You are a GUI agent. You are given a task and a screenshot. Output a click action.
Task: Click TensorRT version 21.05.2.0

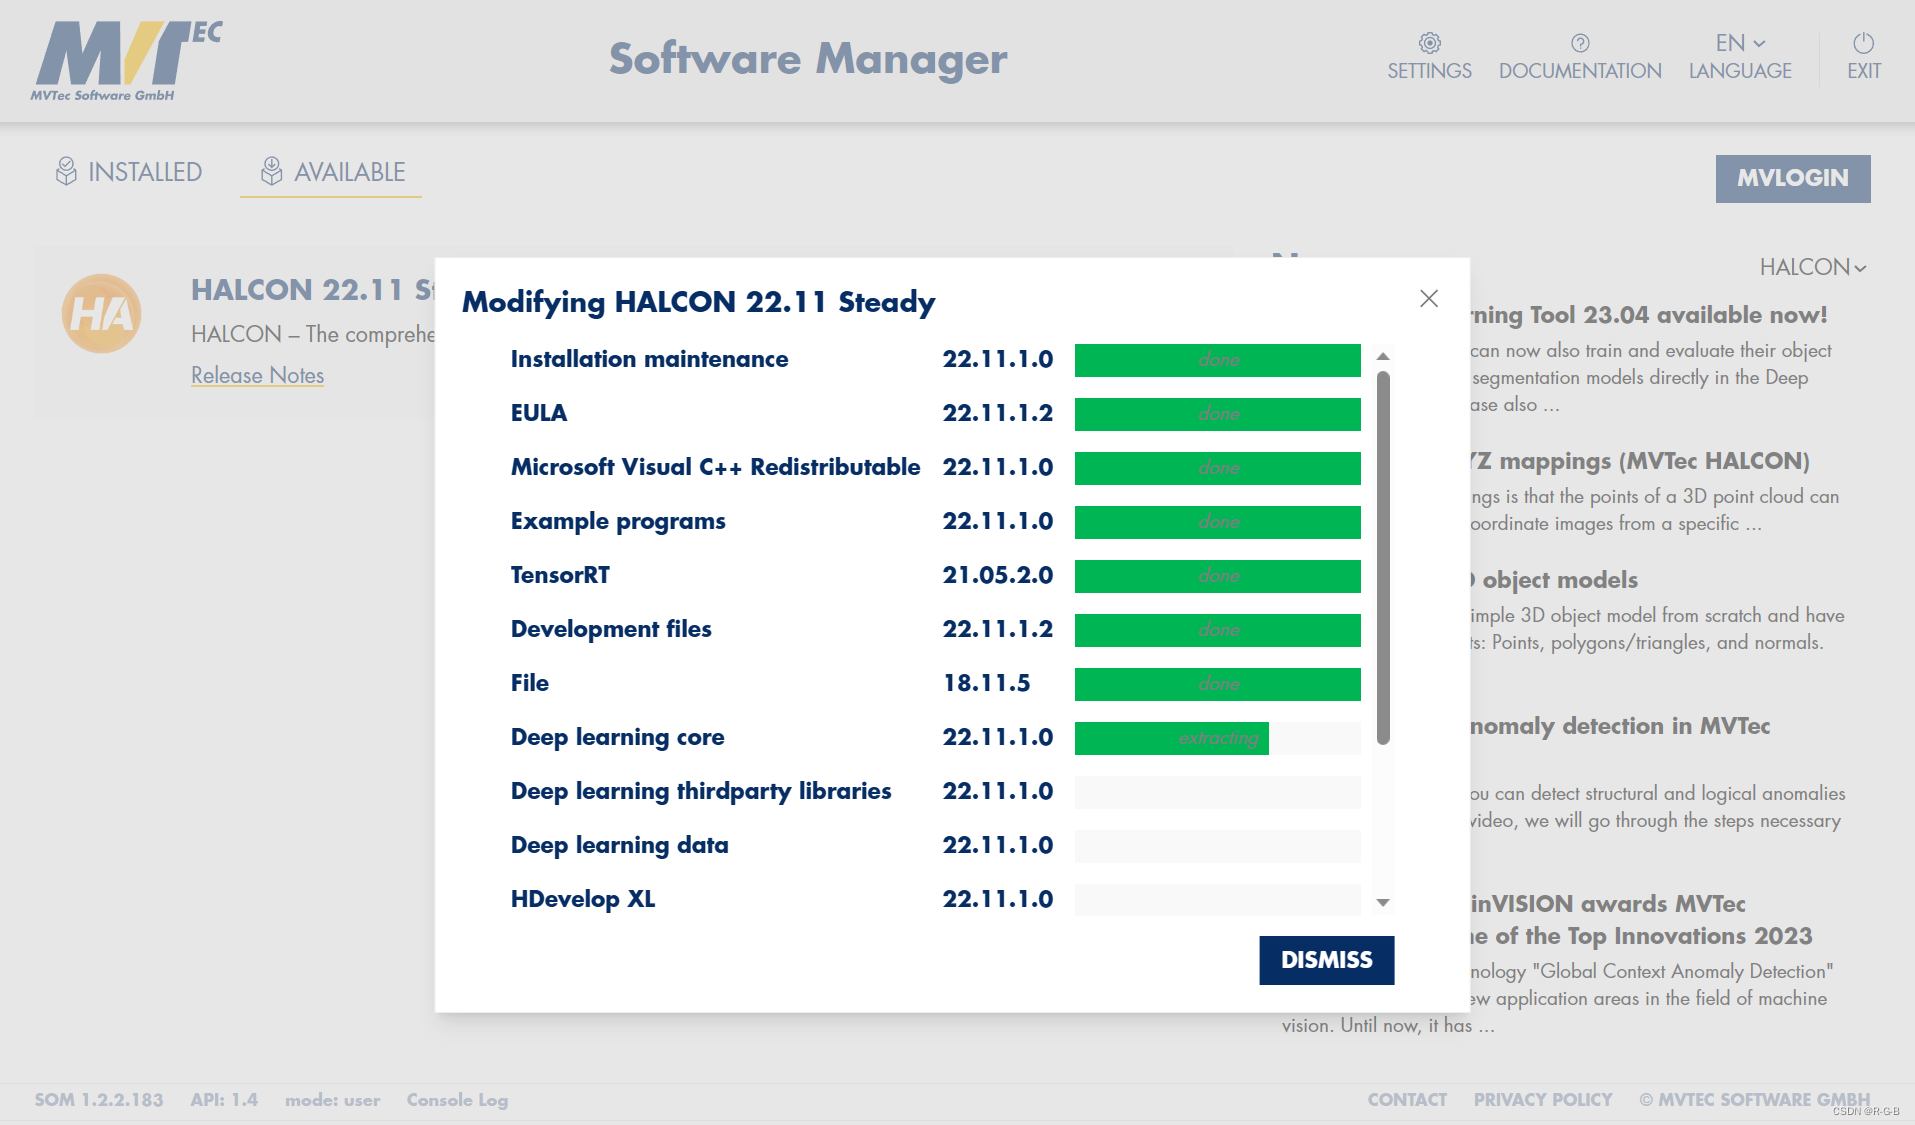[x=997, y=575]
